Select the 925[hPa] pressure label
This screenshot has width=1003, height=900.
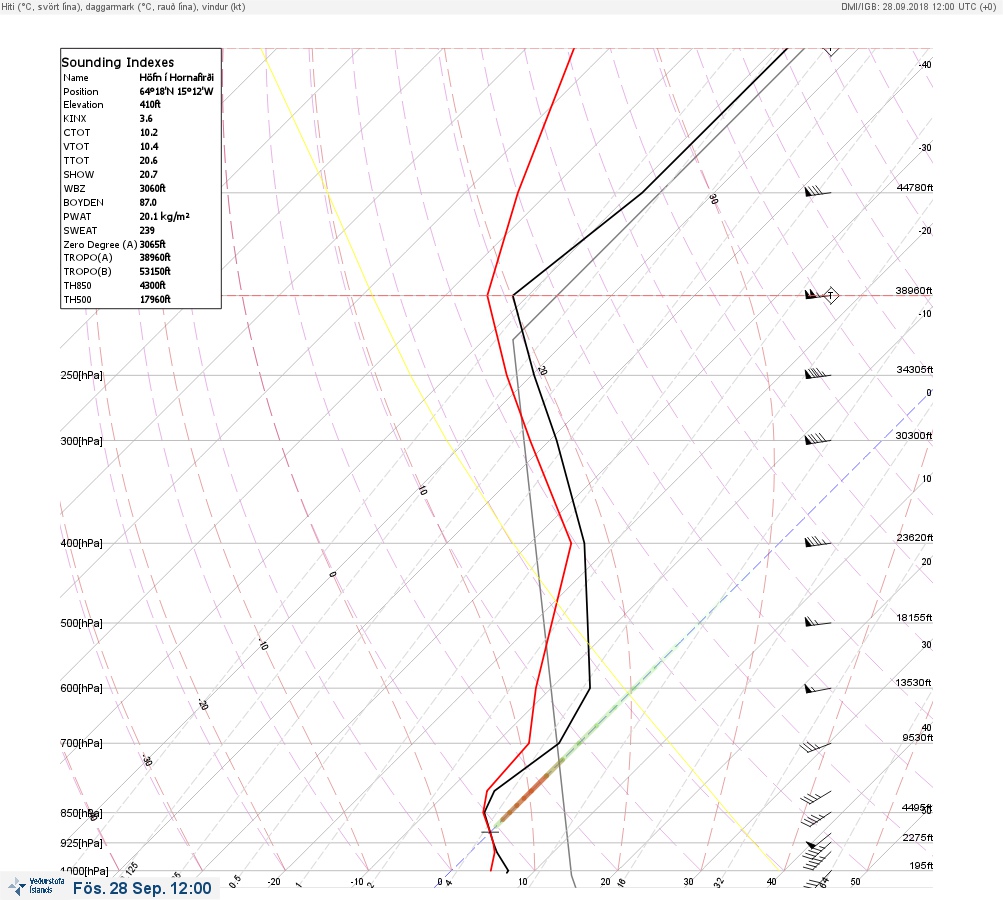tap(81, 843)
